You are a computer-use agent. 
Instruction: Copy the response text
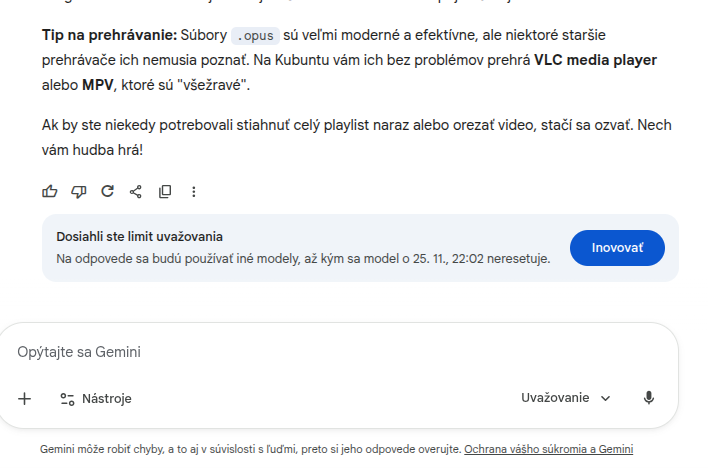[166, 191]
